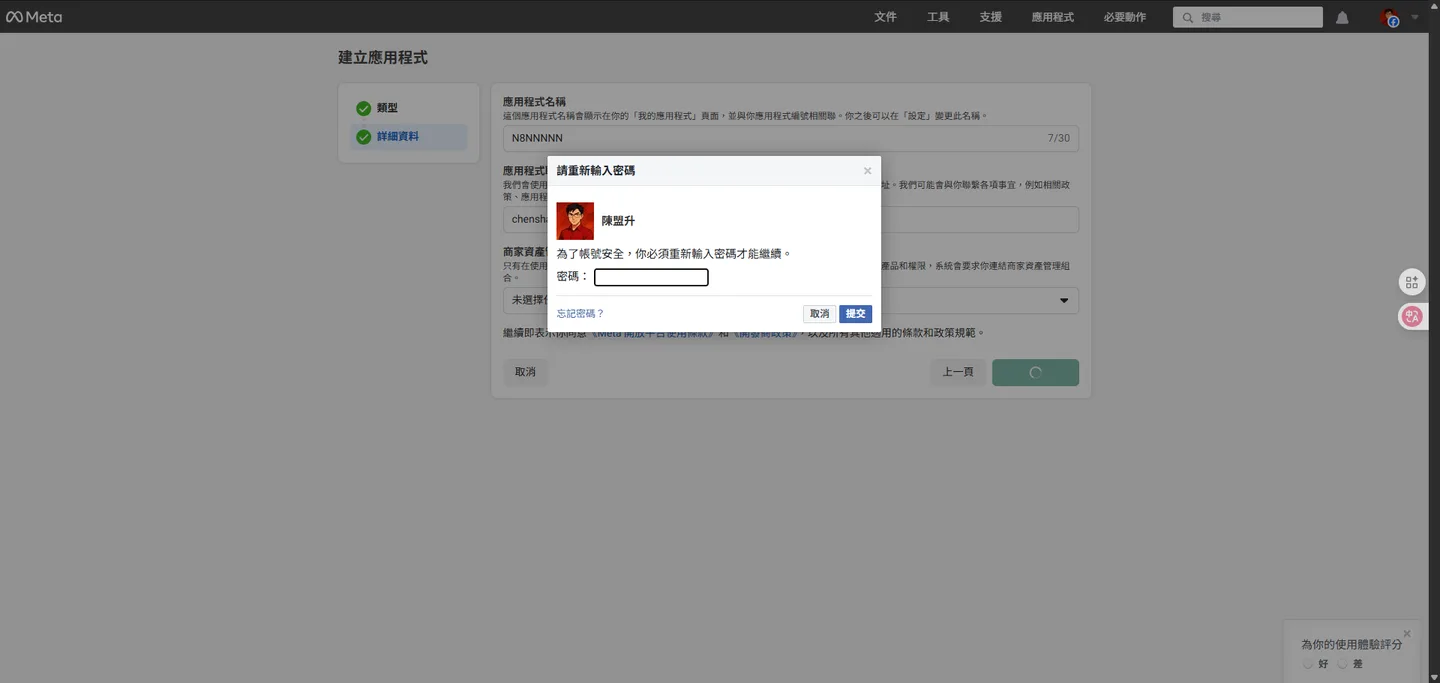Click the green check next to 詳細資料
The image size is (1440, 683).
pyautogui.click(x=364, y=137)
